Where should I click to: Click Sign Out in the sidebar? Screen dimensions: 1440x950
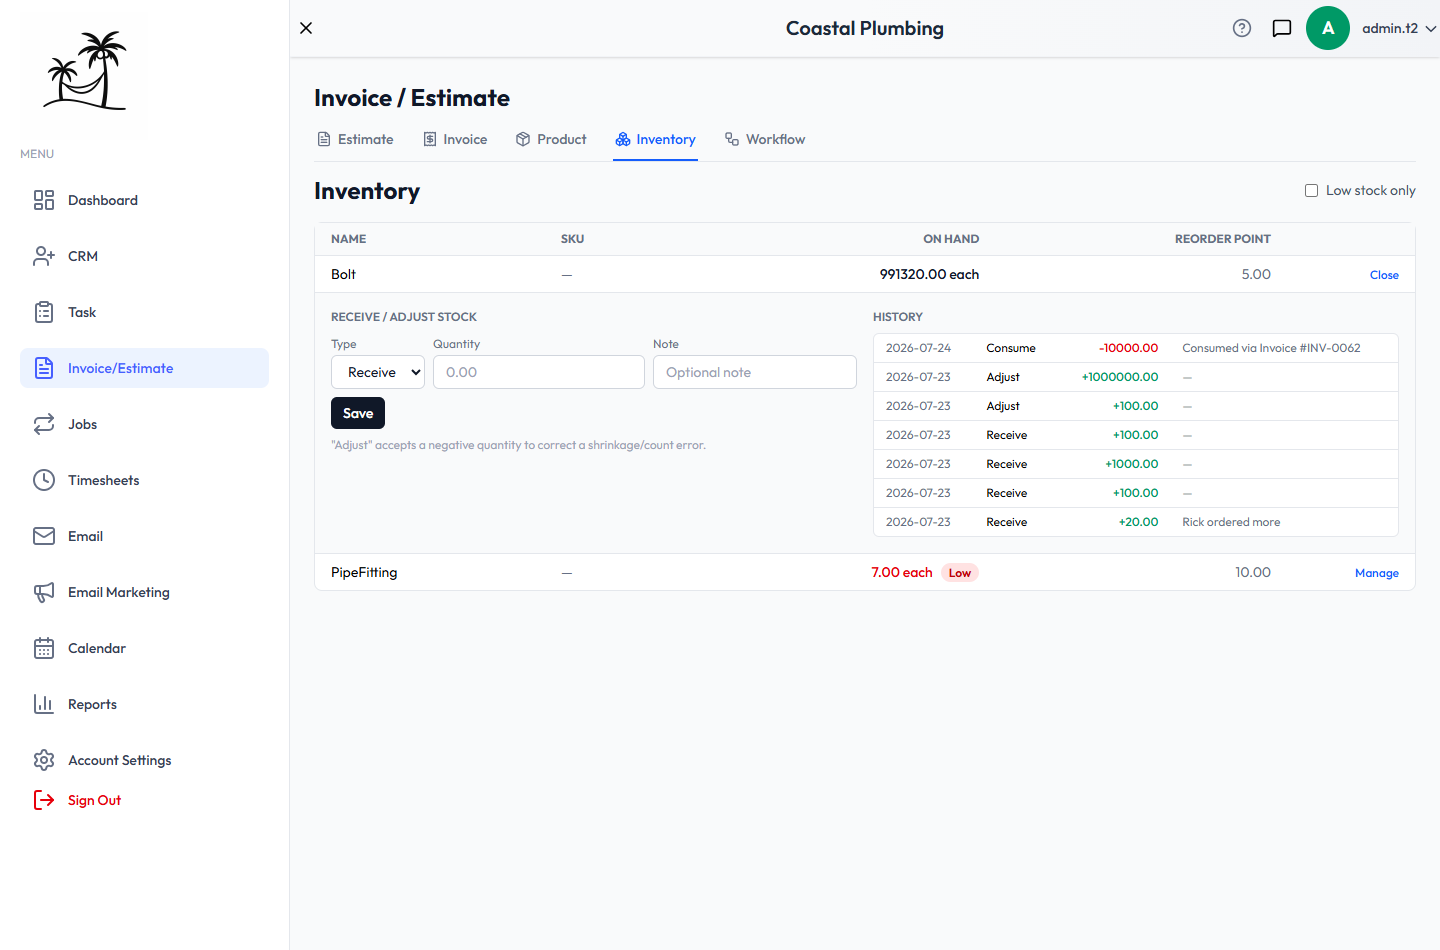pos(94,800)
